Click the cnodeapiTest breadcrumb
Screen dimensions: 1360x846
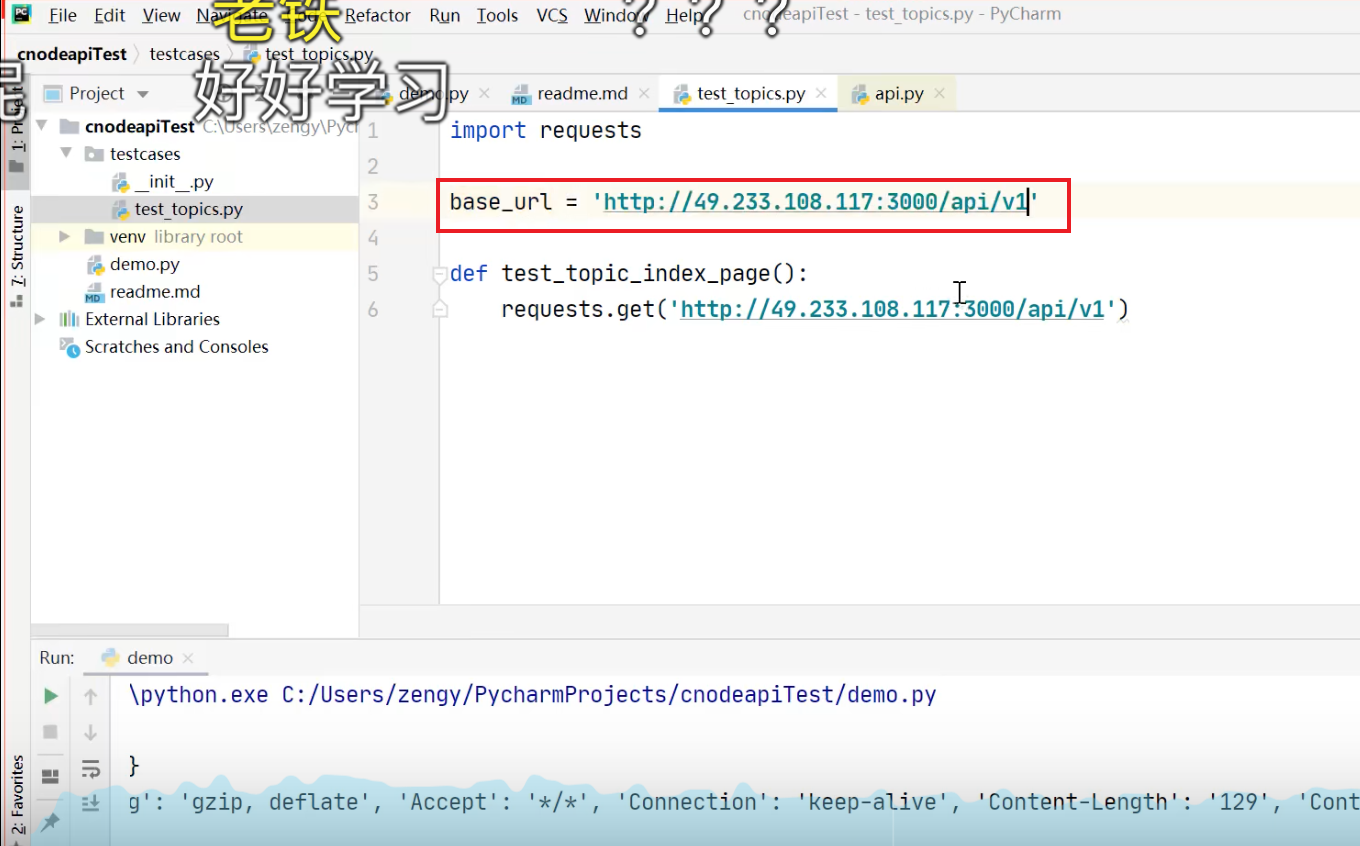tap(72, 54)
